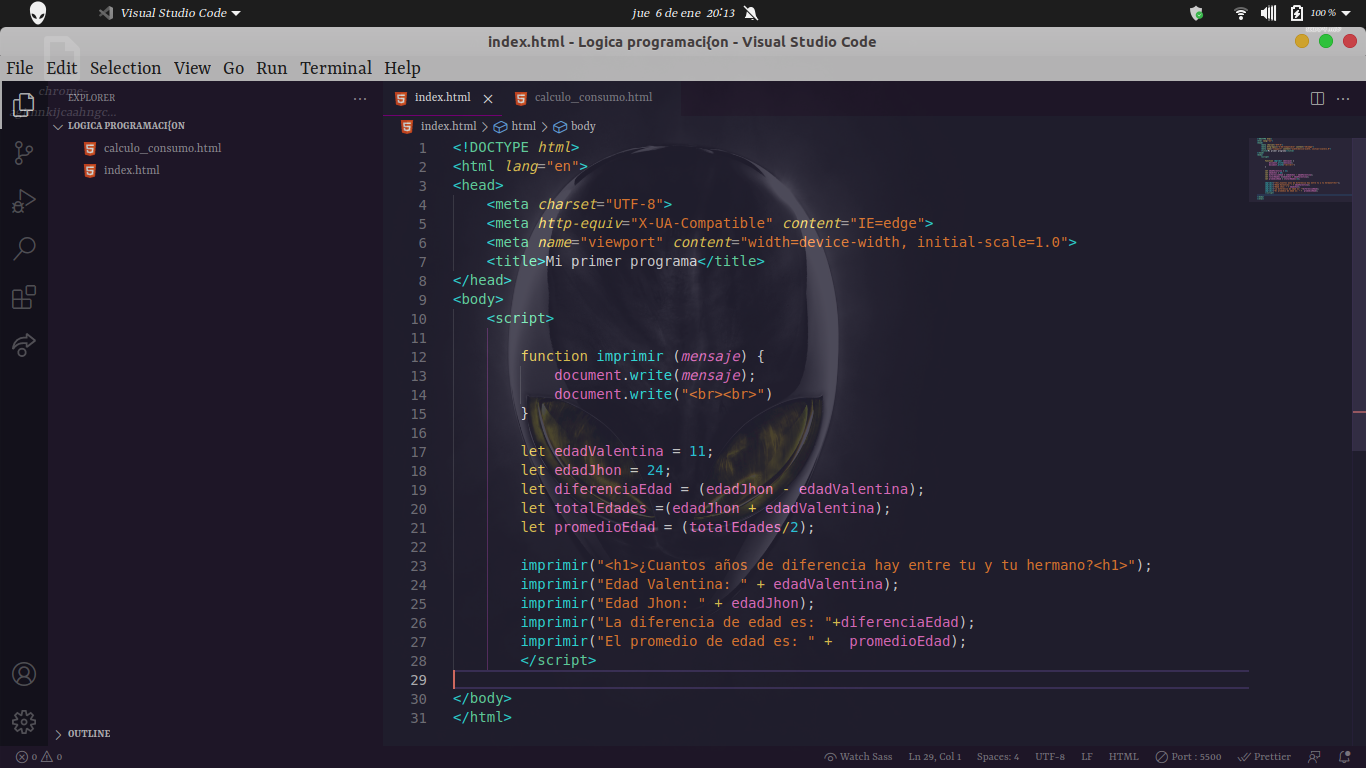Image resolution: width=1366 pixels, height=768 pixels.
Task: Open the Search view
Action: 24,249
